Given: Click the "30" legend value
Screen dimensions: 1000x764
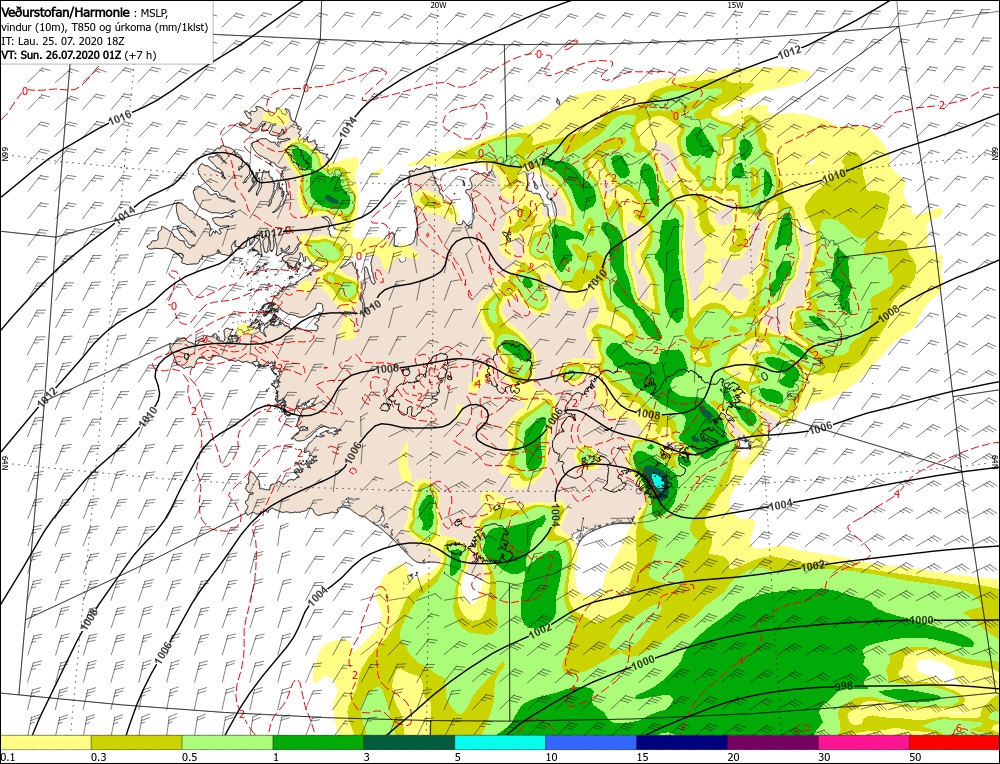Looking at the screenshot, I should point(824,757).
